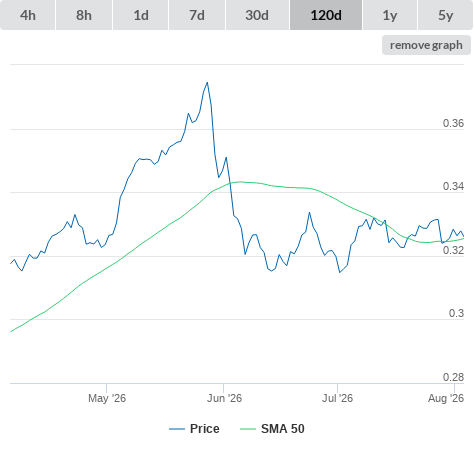The width and height of the screenshot is (474, 455).
Task: Switch to the 8h time range
Action: [x=84, y=15]
